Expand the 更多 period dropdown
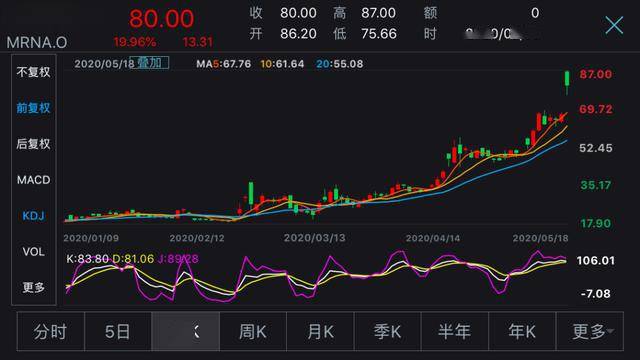The image size is (640, 360). [x=590, y=331]
